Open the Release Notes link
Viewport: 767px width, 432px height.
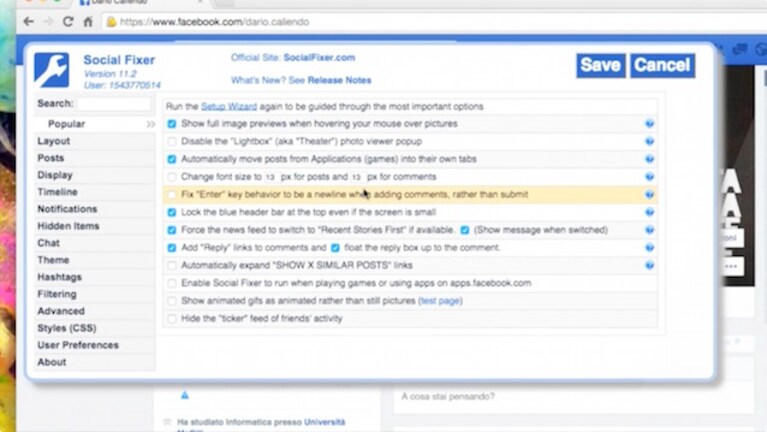pyautogui.click(x=339, y=80)
